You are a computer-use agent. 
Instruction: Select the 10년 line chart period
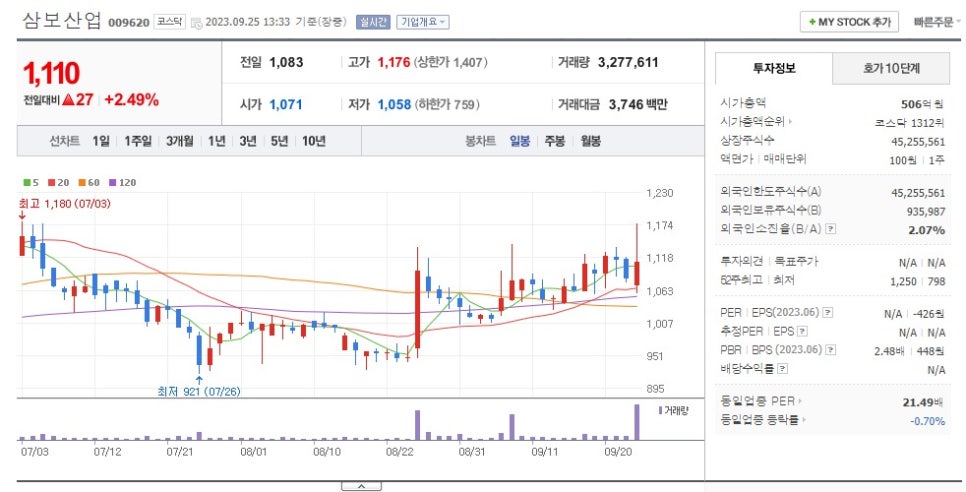[314, 141]
